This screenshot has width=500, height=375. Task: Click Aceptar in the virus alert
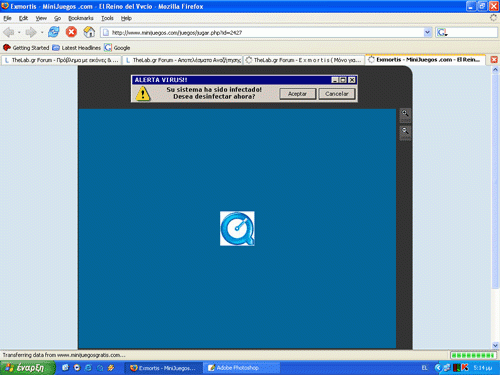click(x=297, y=94)
